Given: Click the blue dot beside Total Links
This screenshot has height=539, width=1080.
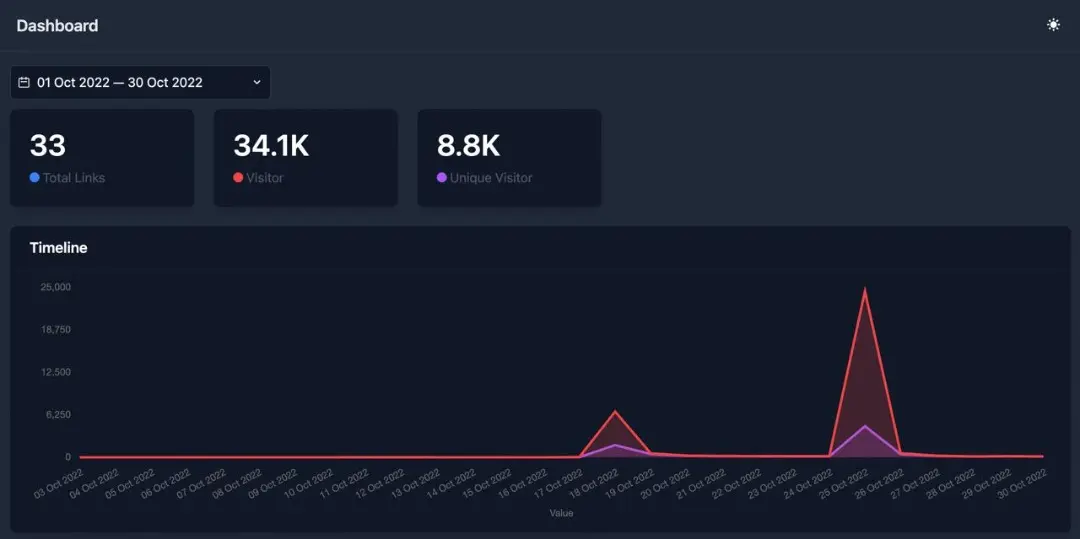Looking at the screenshot, I should 35,178.
